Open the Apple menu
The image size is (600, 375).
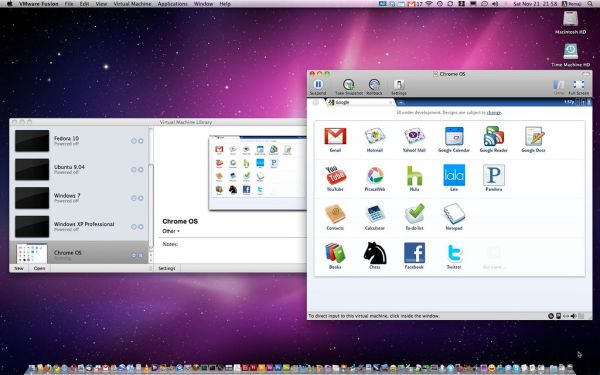(10, 4)
